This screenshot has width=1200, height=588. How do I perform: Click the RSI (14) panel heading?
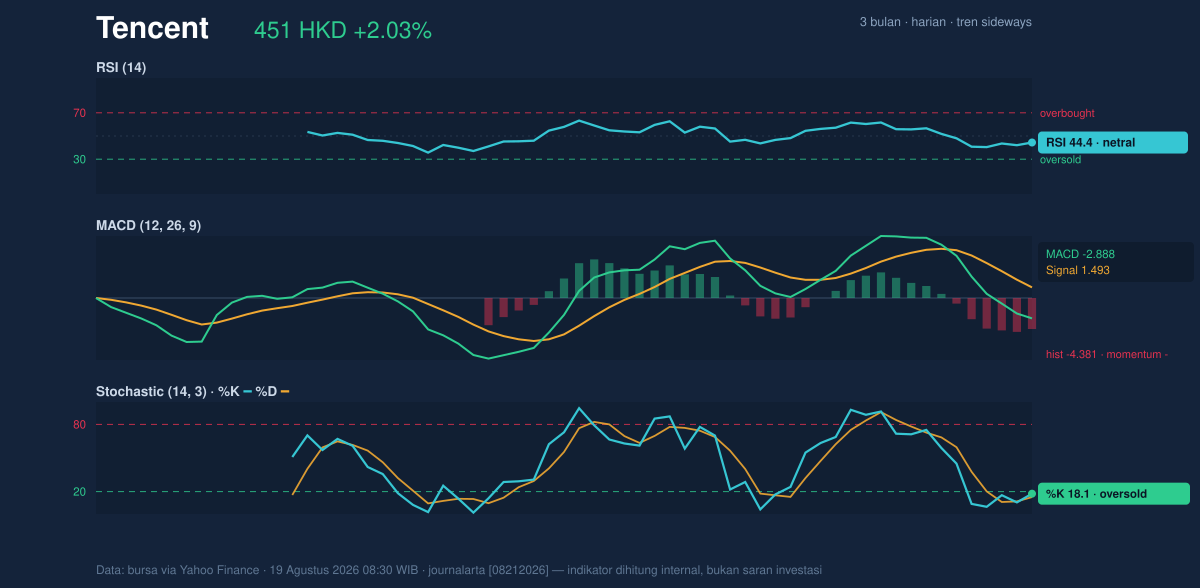pos(121,68)
